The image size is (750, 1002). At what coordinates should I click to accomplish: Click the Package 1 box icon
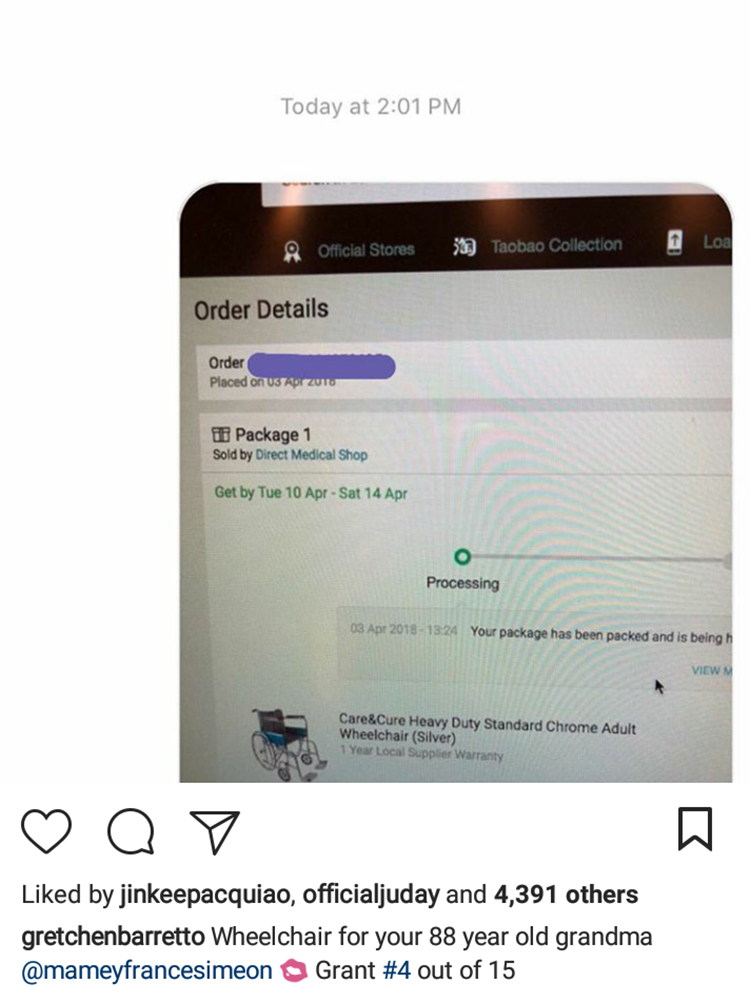tap(220, 435)
